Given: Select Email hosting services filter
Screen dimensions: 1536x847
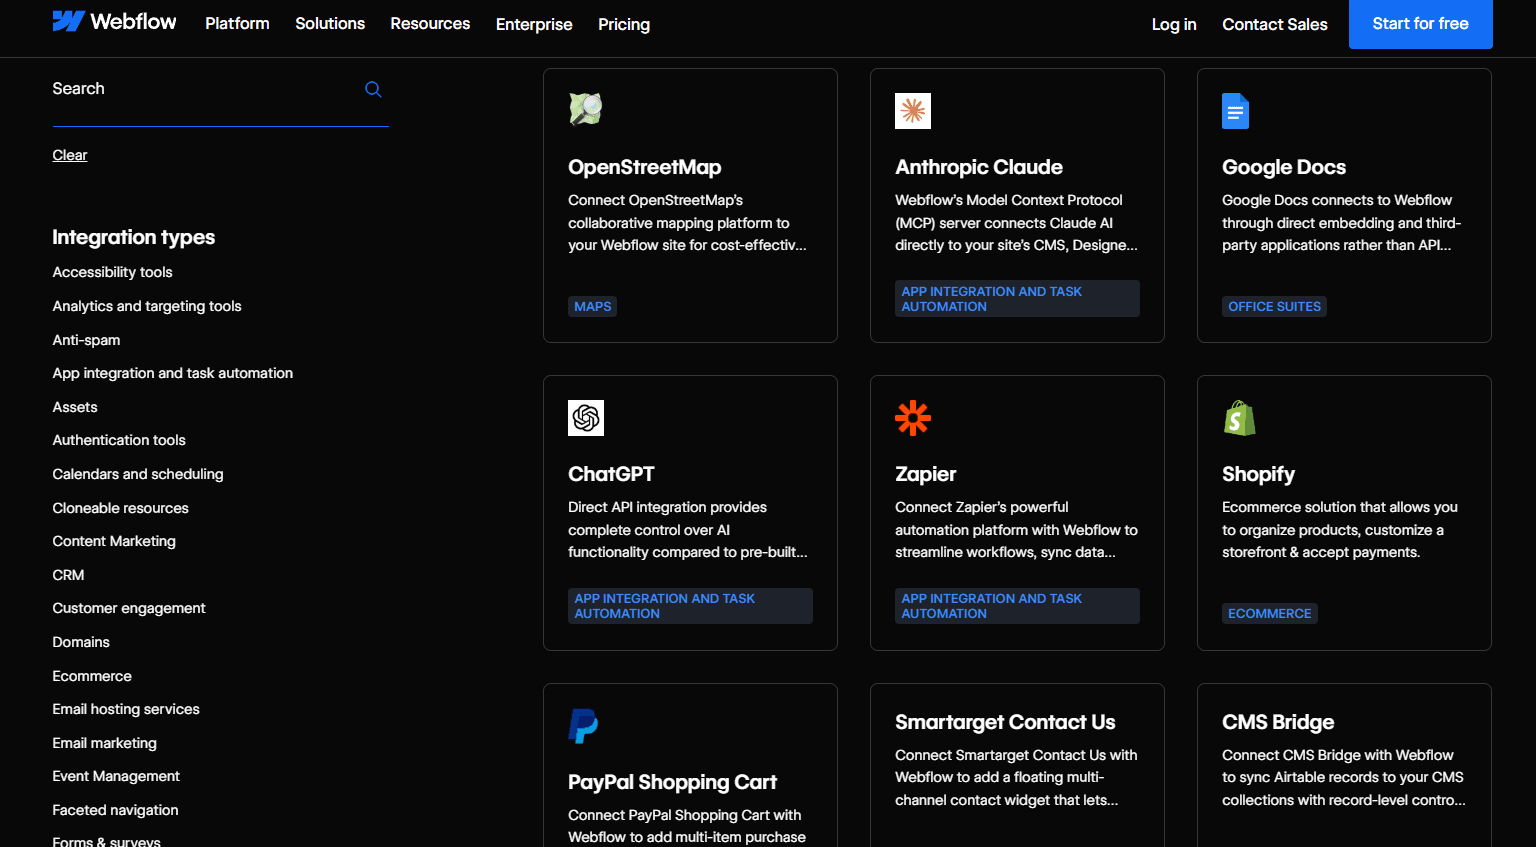Looking at the screenshot, I should (x=126, y=709).
